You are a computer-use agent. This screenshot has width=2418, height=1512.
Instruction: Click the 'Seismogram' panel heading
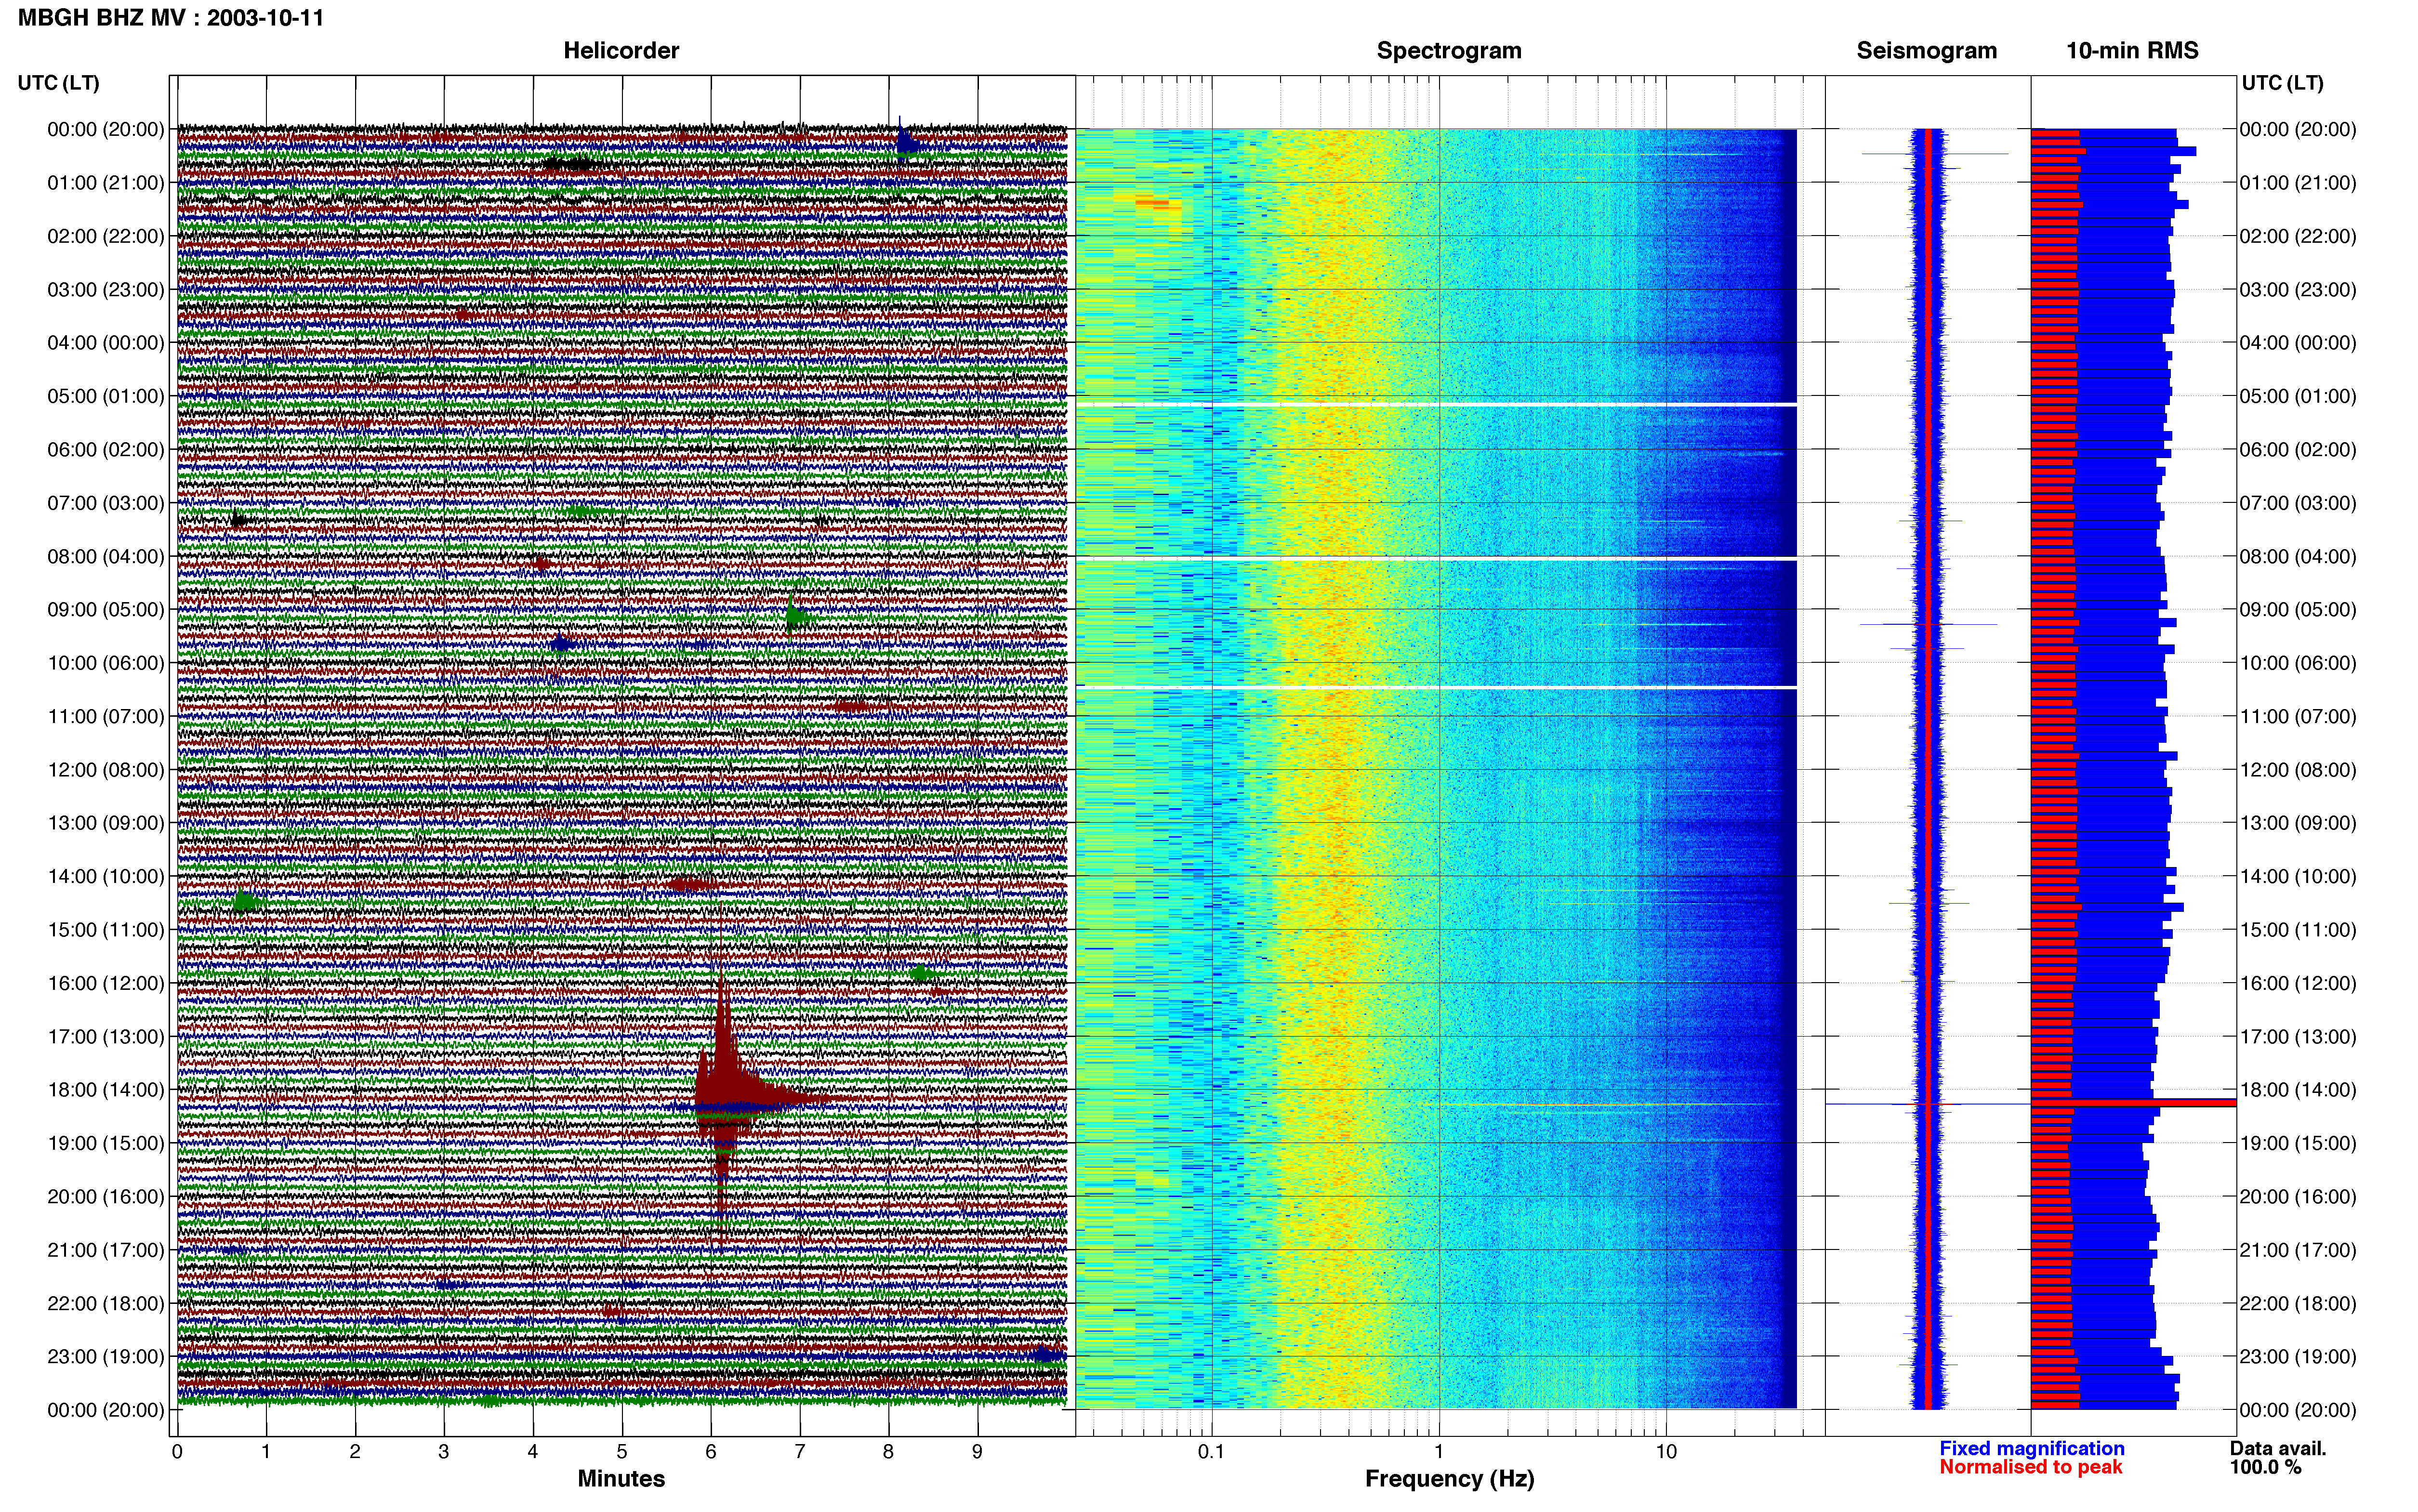click(1926, 51)
